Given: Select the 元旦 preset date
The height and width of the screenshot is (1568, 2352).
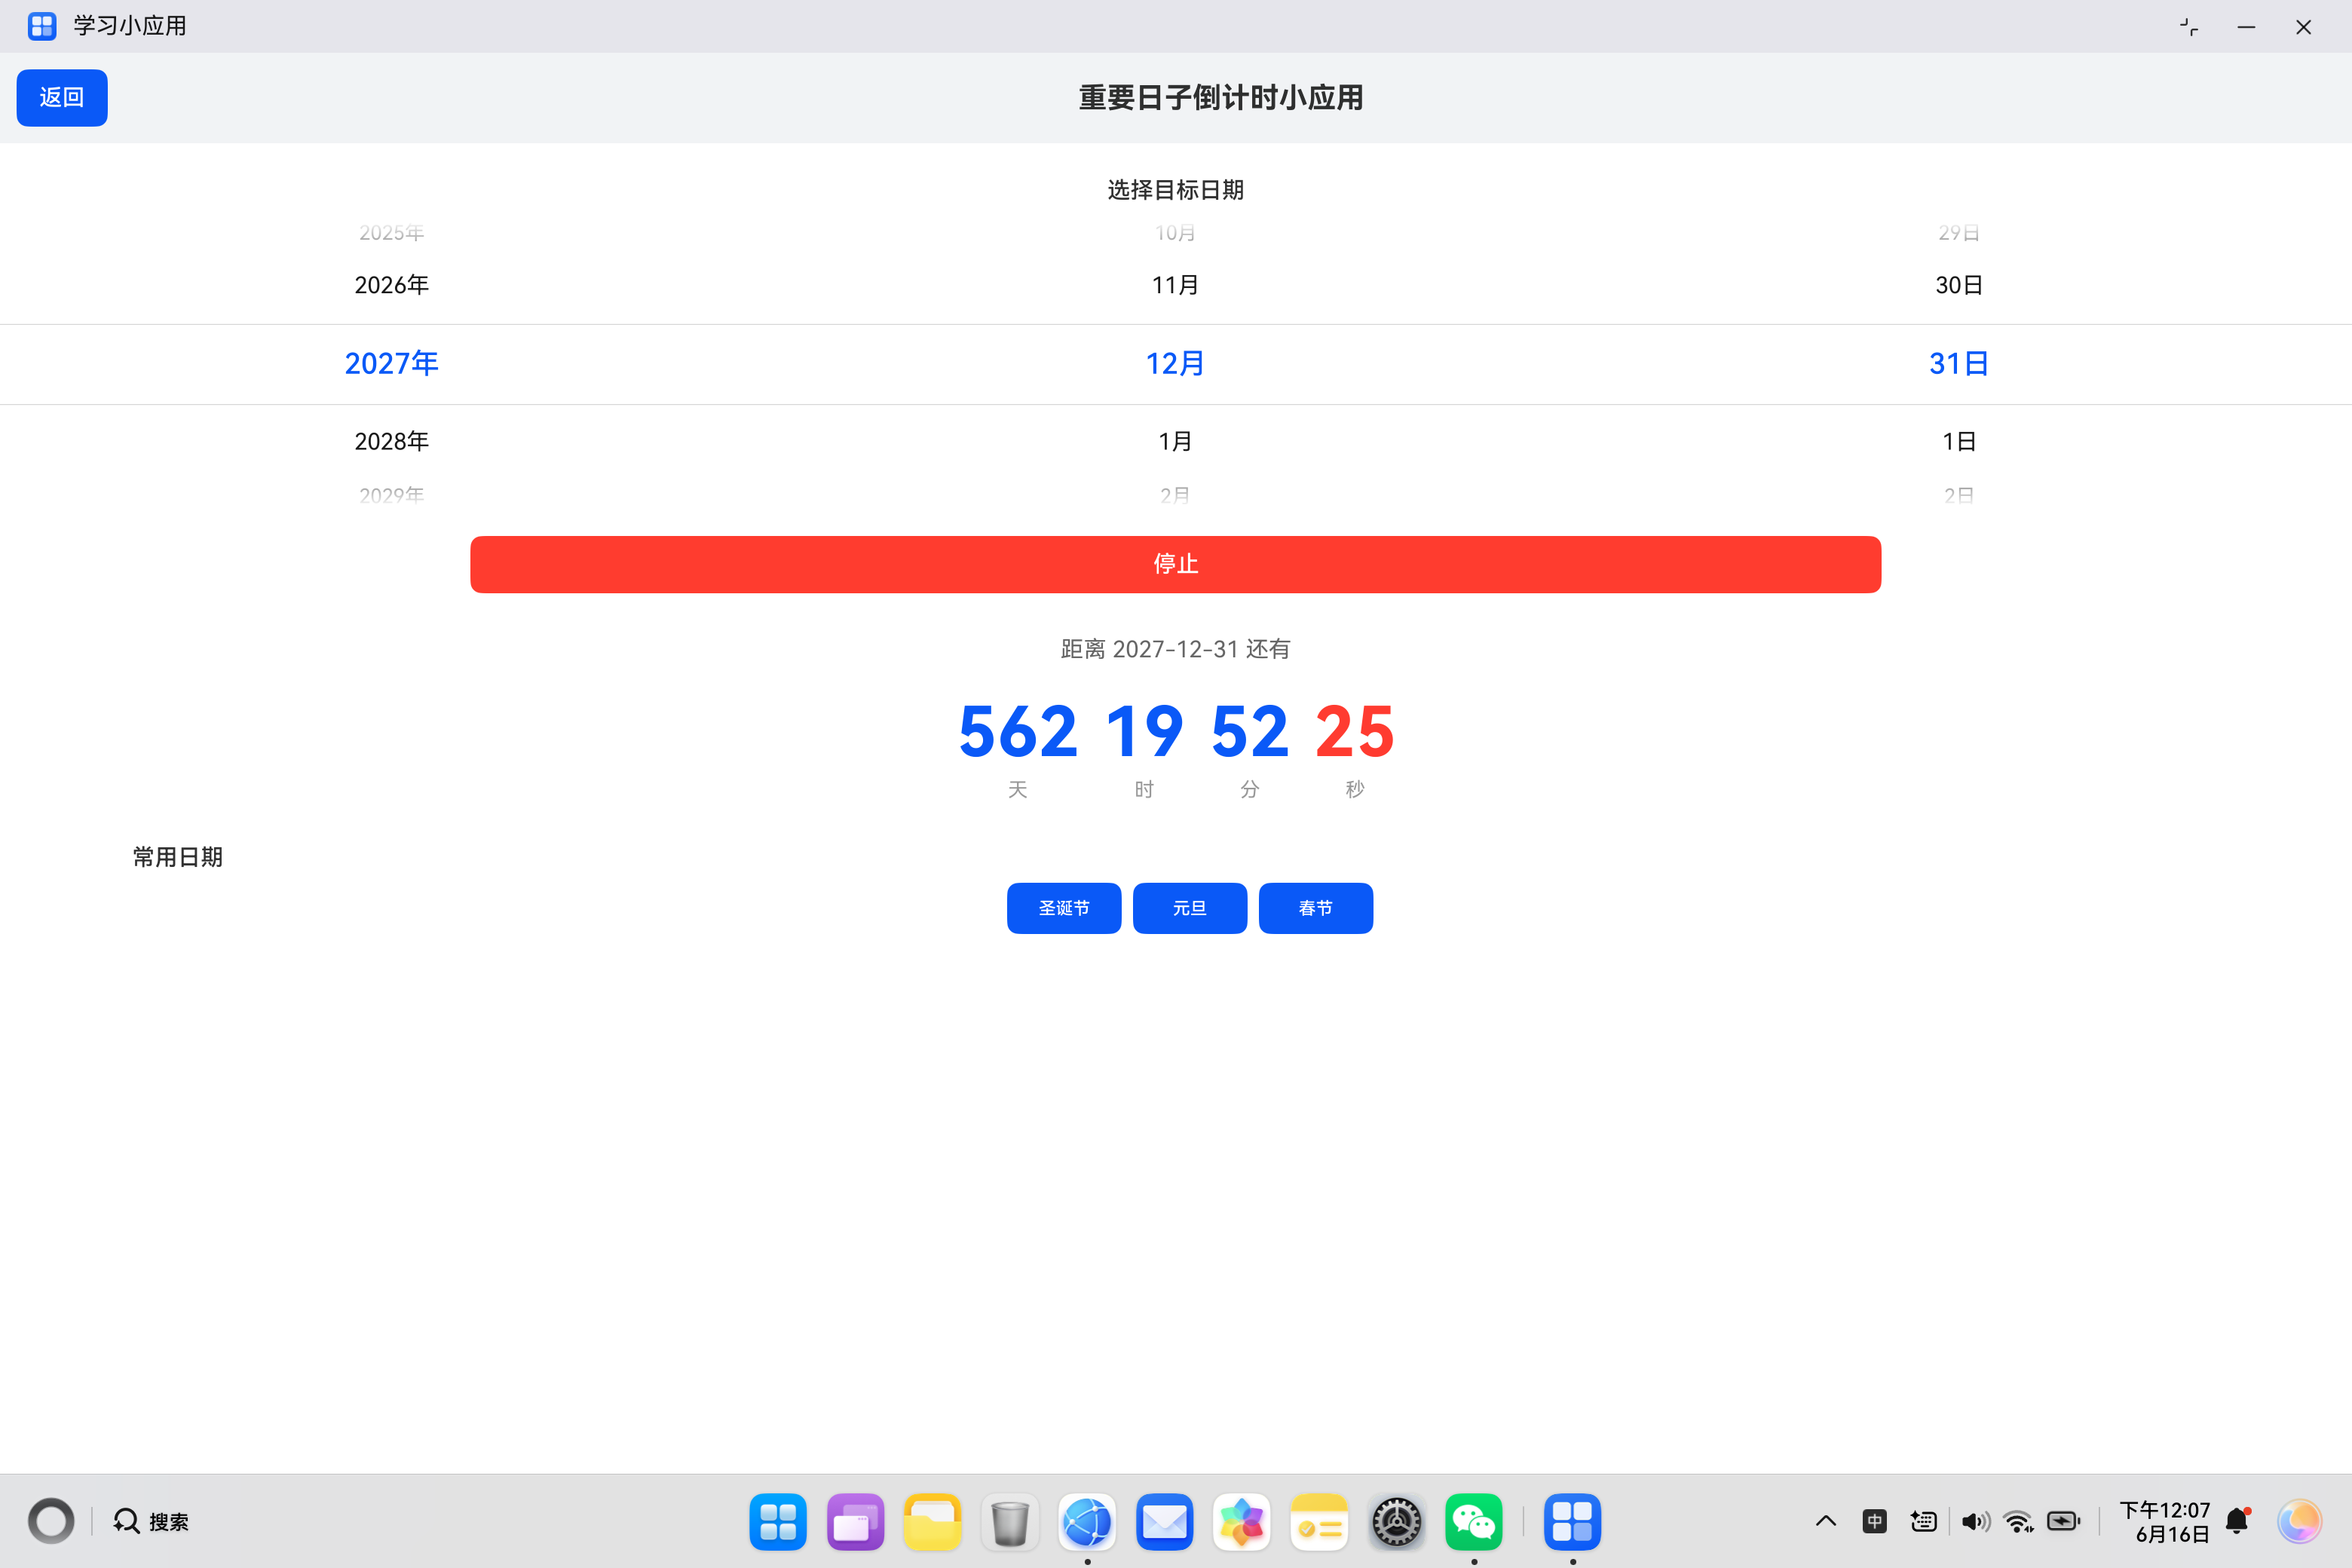Looking at the screenshot, I should pyautogui.click(x=1190, y=908).
